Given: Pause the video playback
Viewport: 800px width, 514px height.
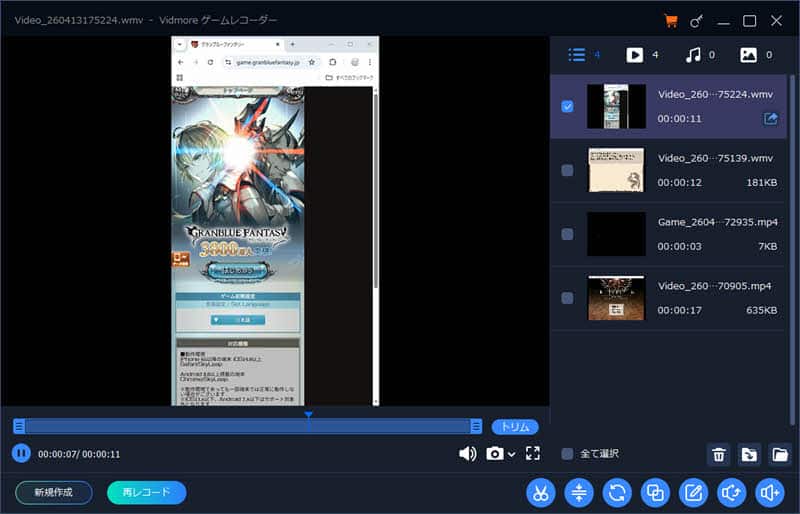Looking at the screenshot, I should (x=21, y=453).
